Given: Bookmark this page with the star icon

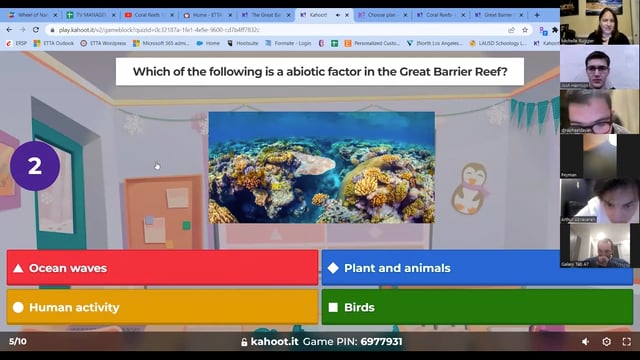Looking at the screenshot, I should pyautogui.click(x=525, y=30).
